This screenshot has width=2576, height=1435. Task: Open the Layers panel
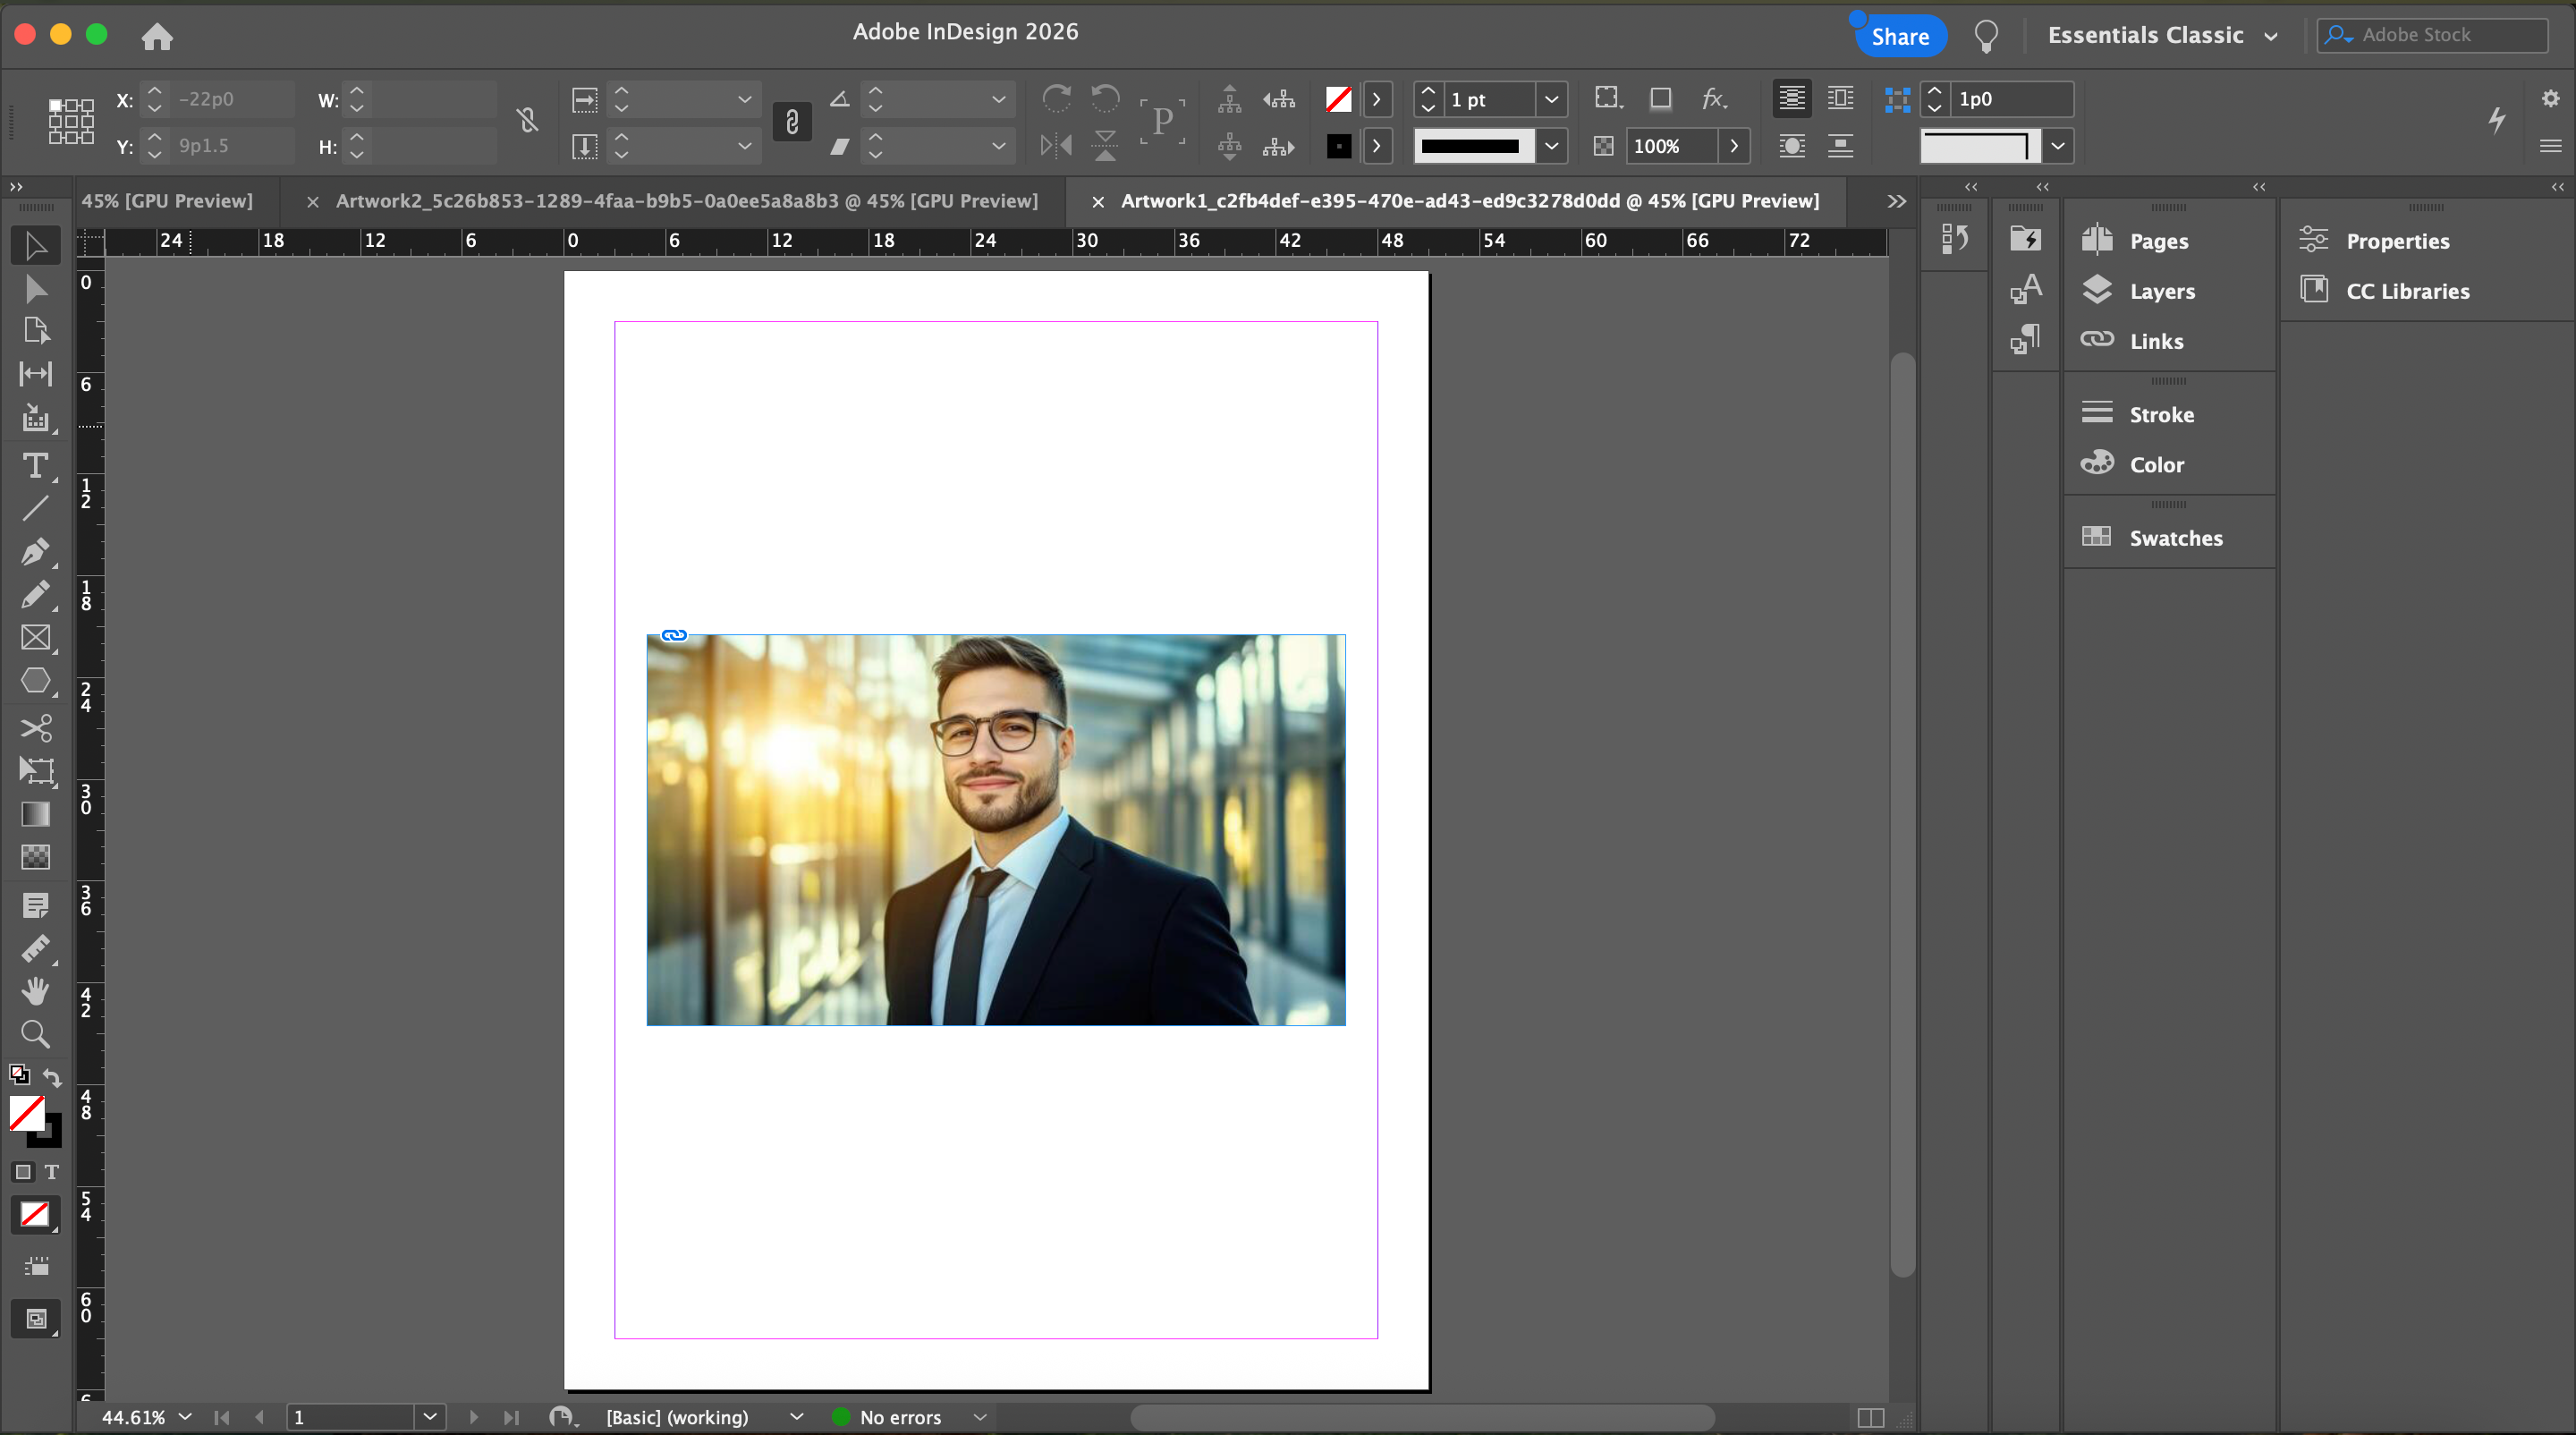[2161, 291]
